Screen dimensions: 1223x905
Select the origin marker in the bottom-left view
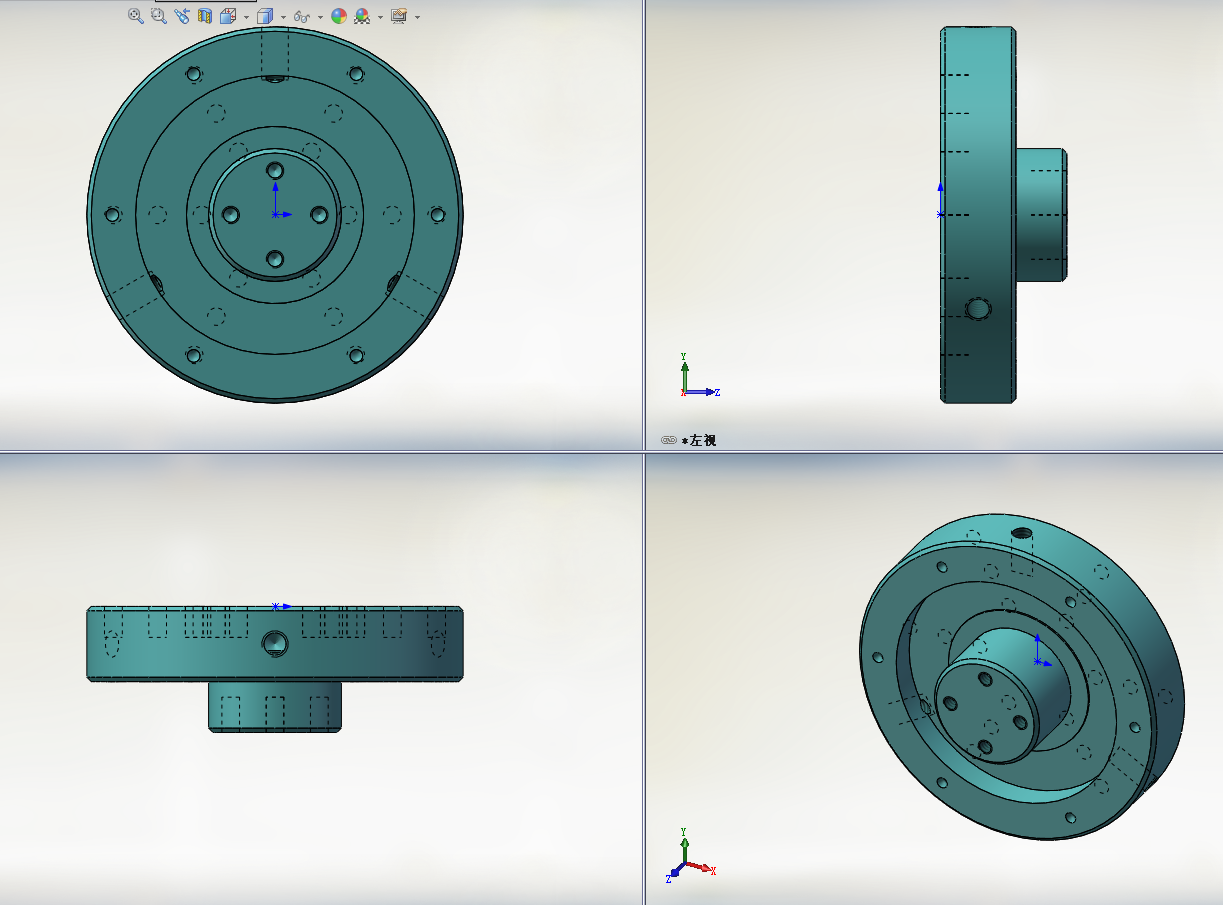click(x=276, y=606)
